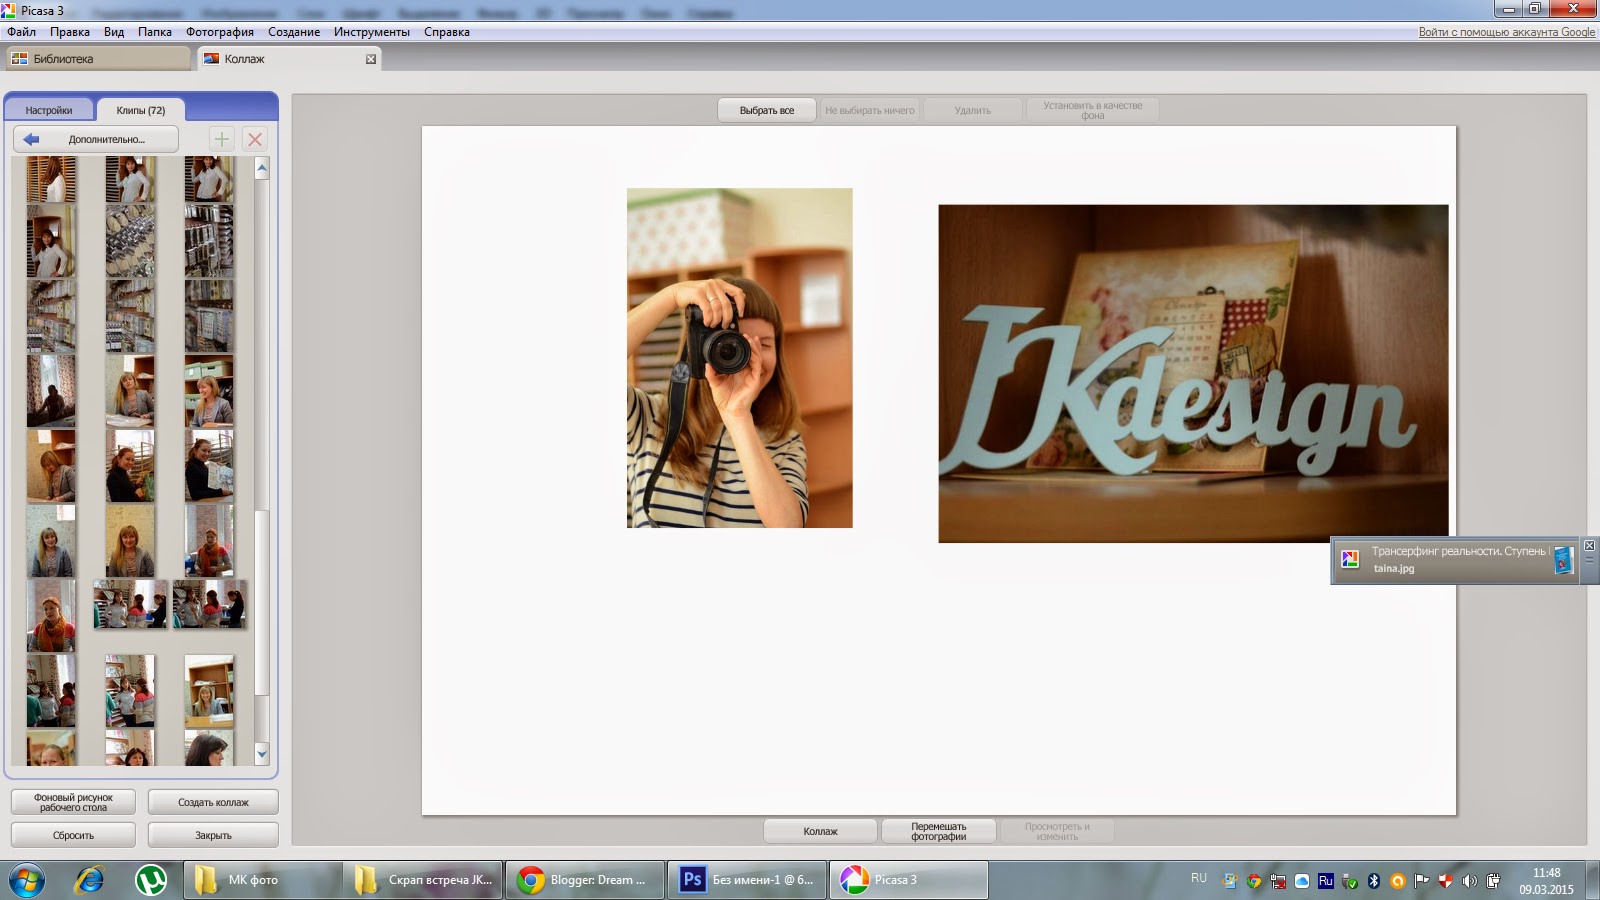Open the Файл menu
This screenshot has height=900, width=1600.
click(x=21, y=32)
